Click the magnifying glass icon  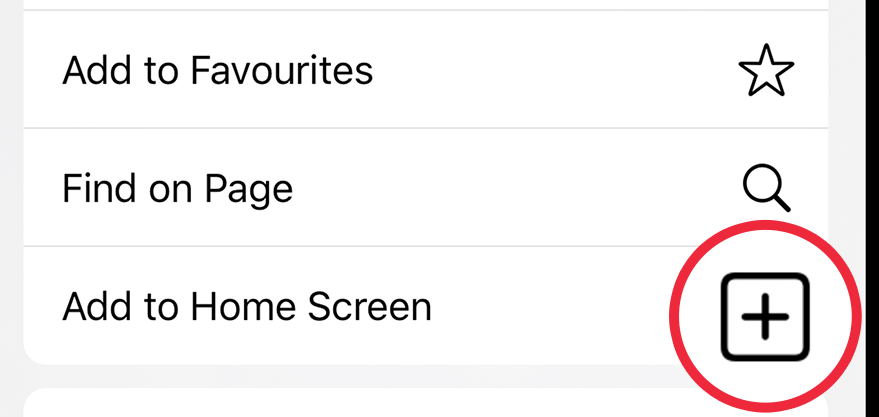[767, 188]
